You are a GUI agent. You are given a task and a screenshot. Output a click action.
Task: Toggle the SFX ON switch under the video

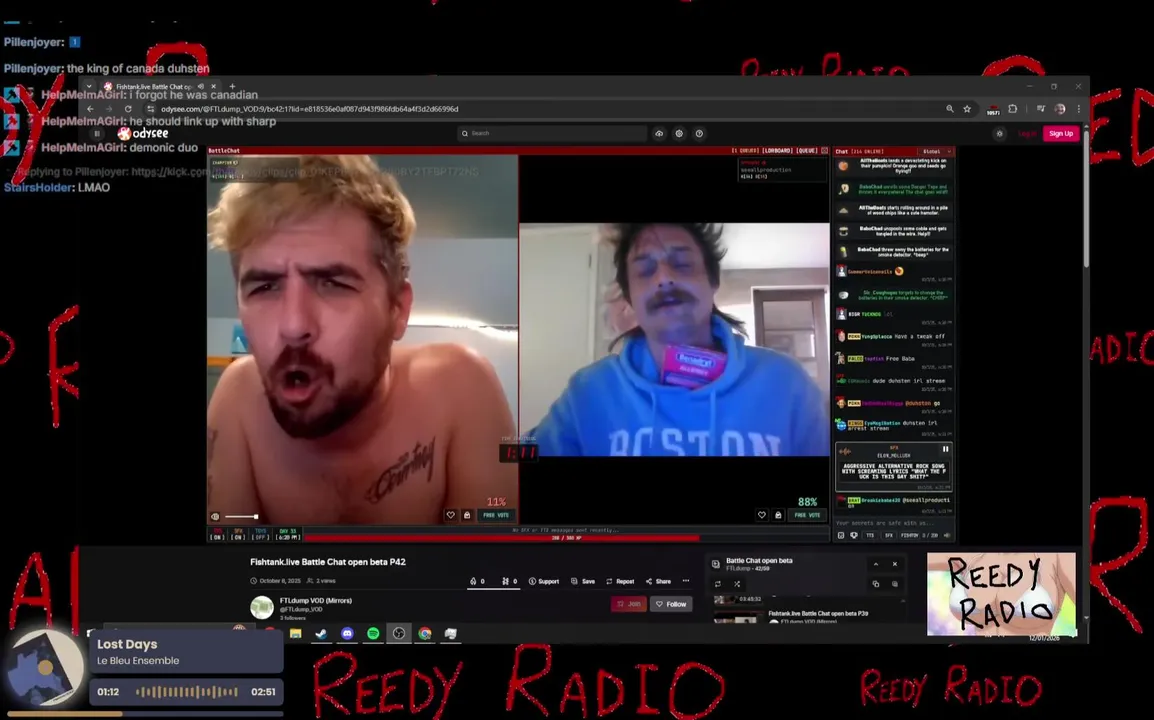(238, 534)
